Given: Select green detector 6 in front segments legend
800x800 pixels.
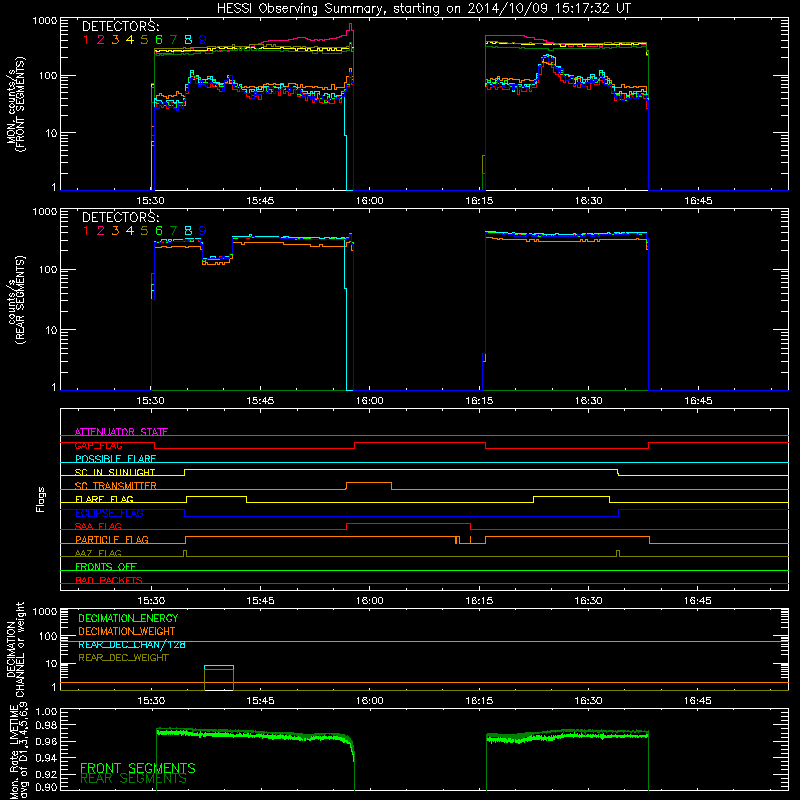Looking at the screenshot, I should pyautogui.click(x=159, y=40).
